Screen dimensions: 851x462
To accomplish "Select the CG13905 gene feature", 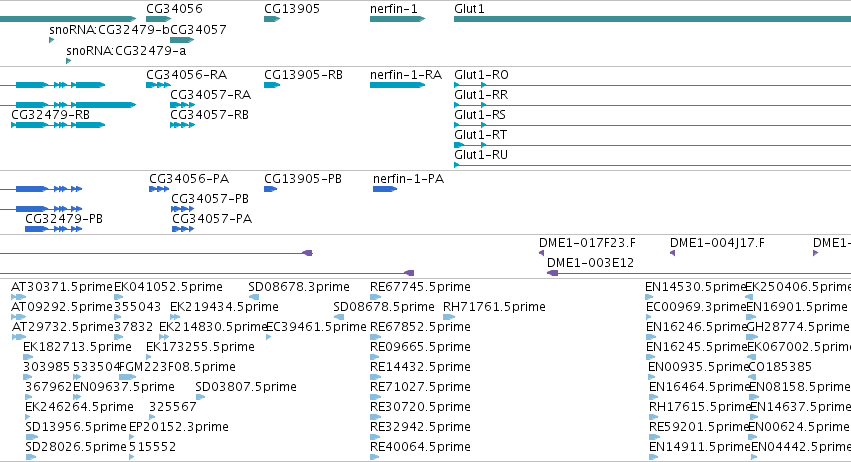I will (272, 19).
